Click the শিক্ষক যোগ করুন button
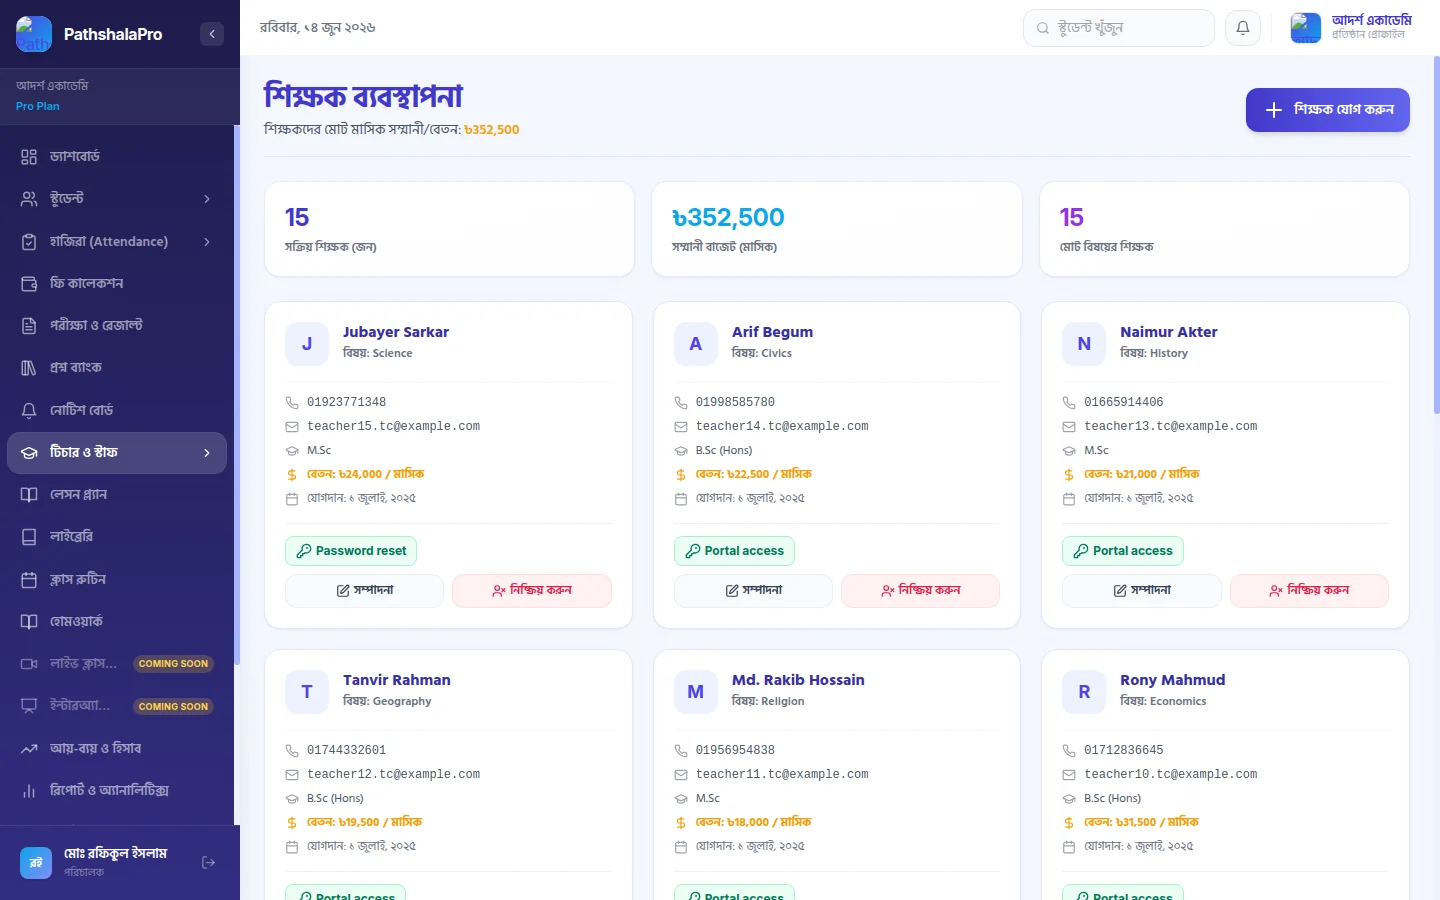The height and width of the screenshot is (900, 1440). (1327, 110)
